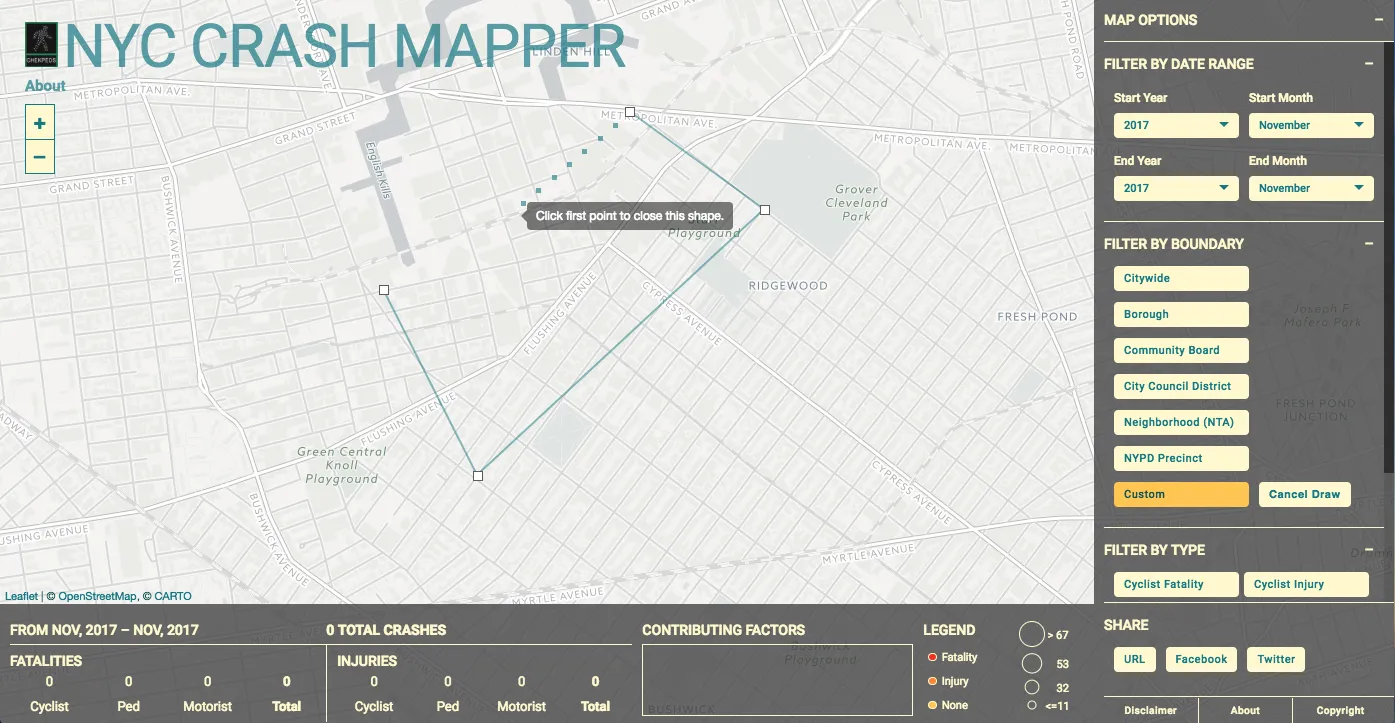Click the legend circle labeled 53

click(1032, 662)
